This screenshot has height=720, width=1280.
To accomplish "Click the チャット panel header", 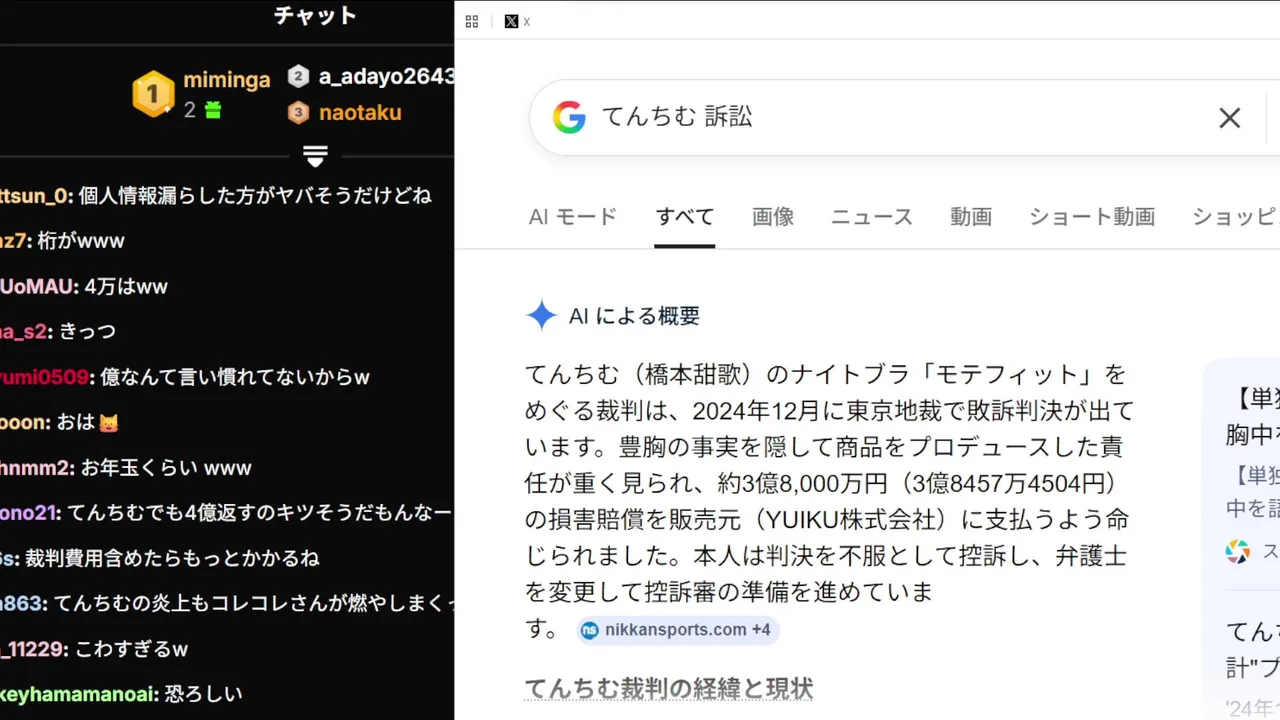I will point(315,16).
